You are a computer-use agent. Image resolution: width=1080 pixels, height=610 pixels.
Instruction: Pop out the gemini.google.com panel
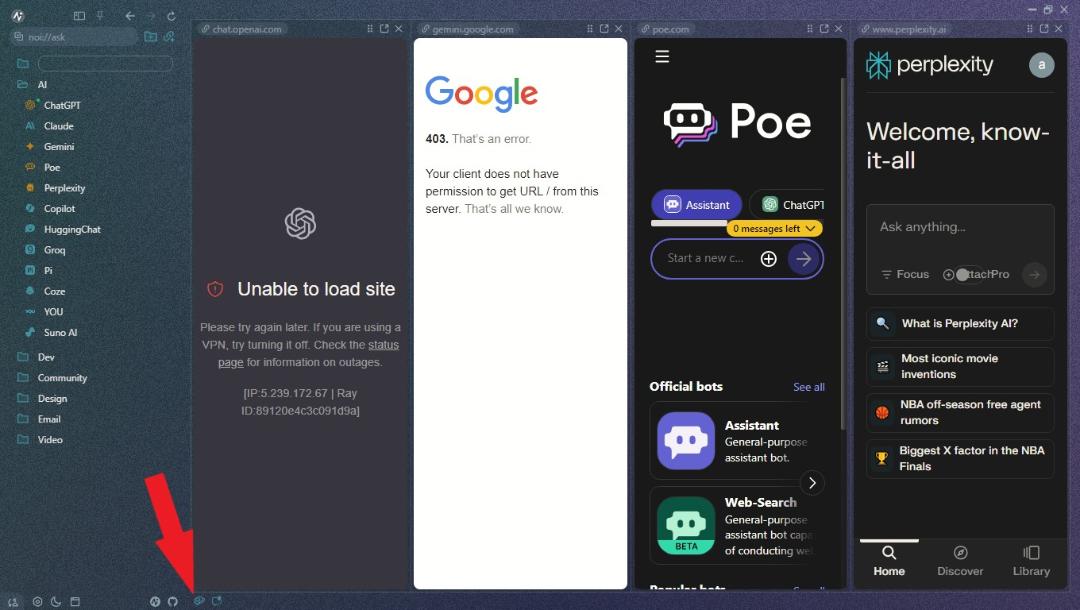pyautogui.click(x=604, y=29)
